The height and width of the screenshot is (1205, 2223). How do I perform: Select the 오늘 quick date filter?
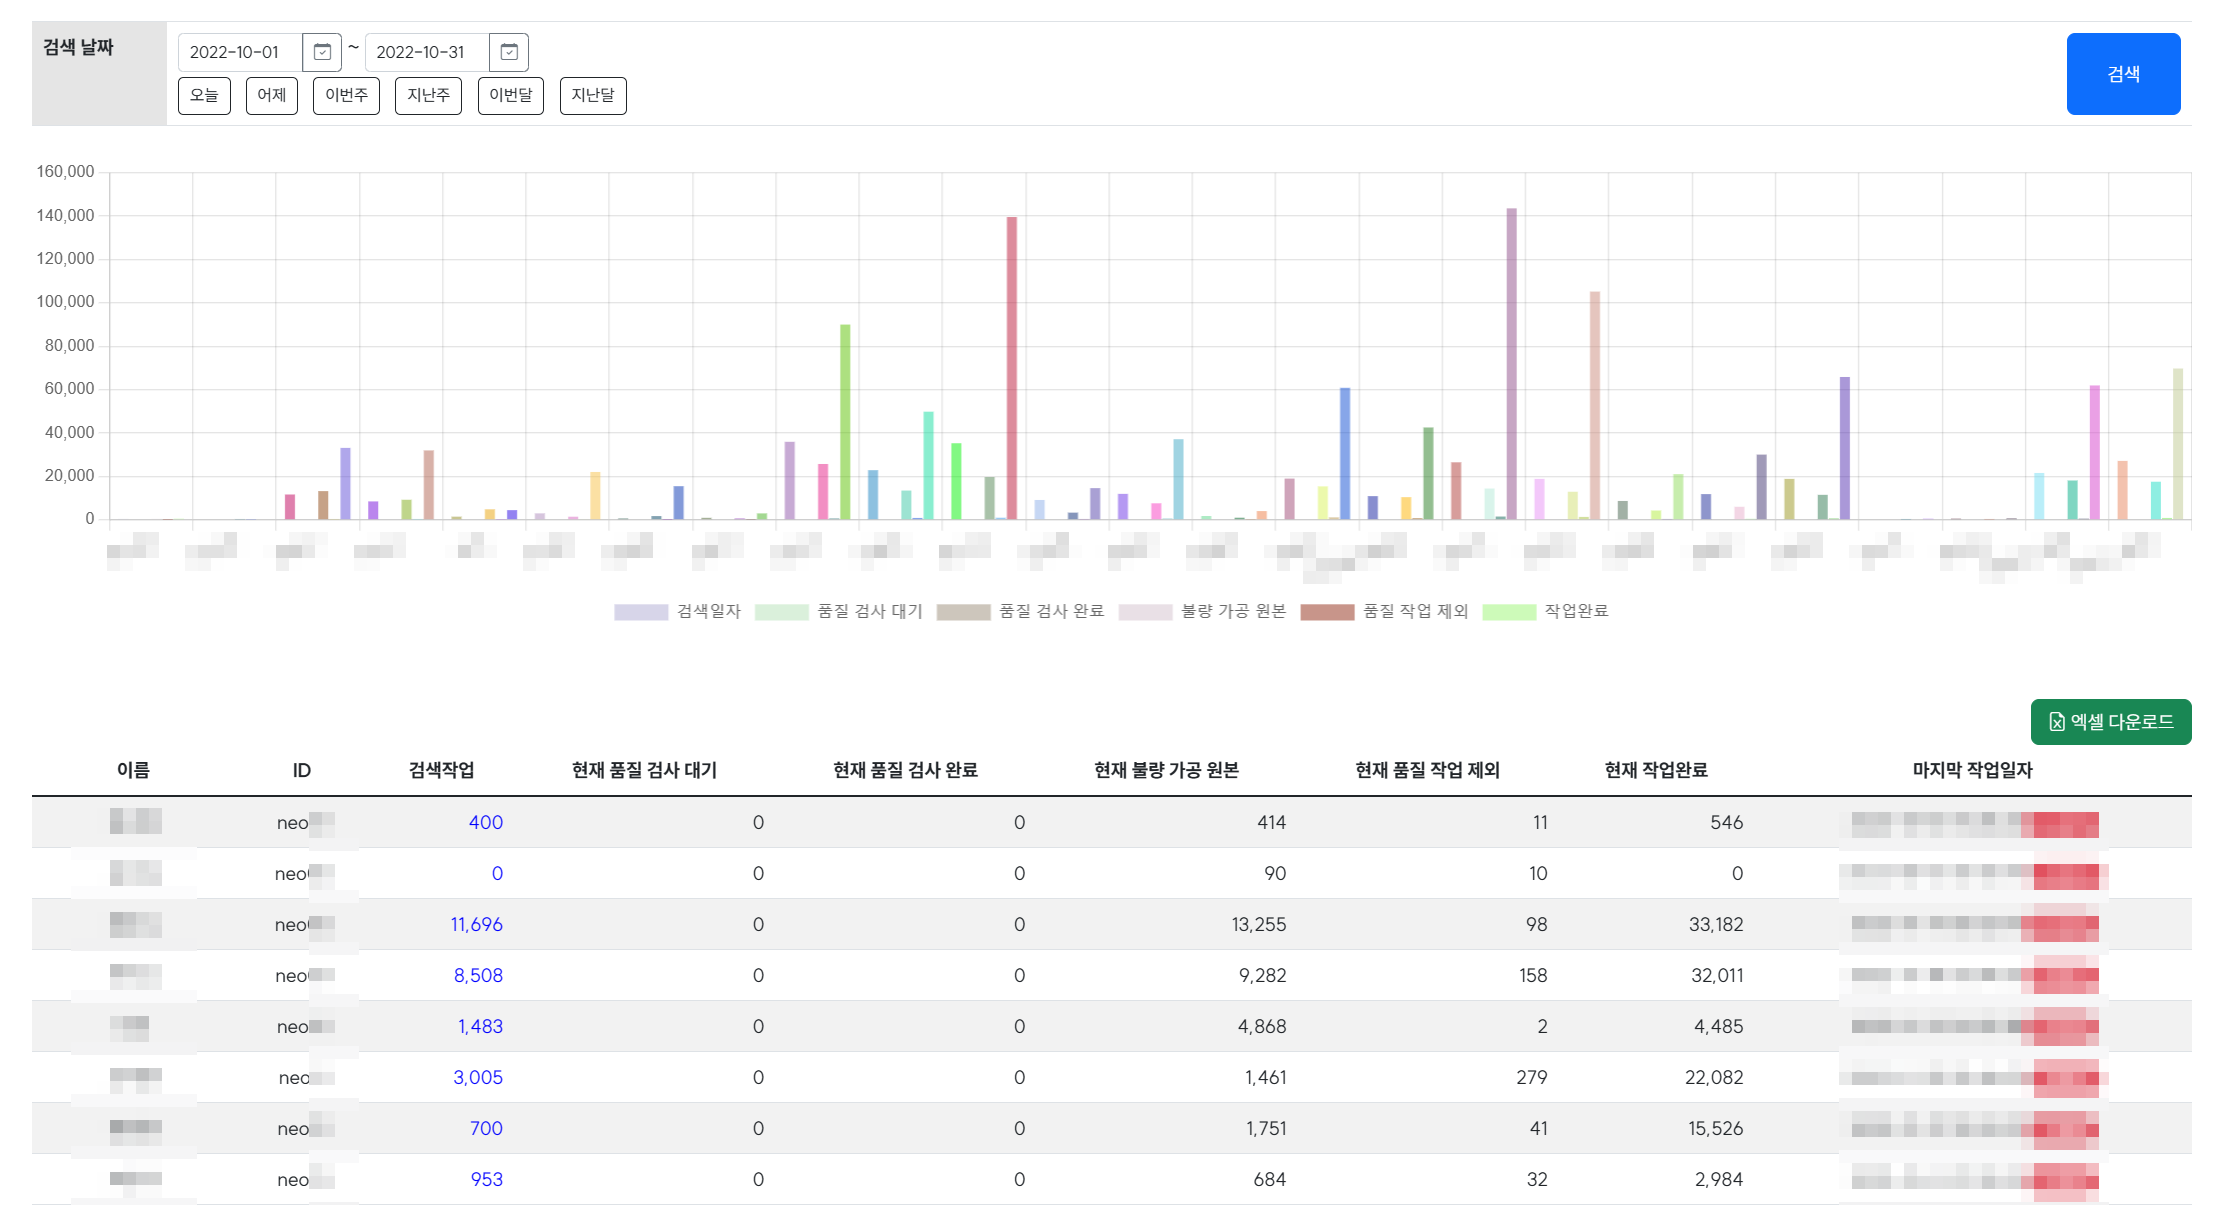[x=204, y=95]
